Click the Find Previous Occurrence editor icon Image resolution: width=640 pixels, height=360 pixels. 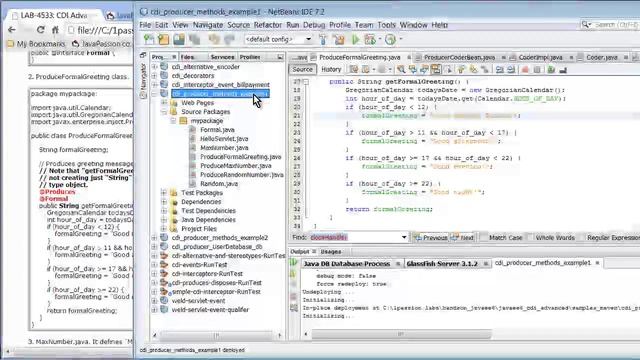413,70
